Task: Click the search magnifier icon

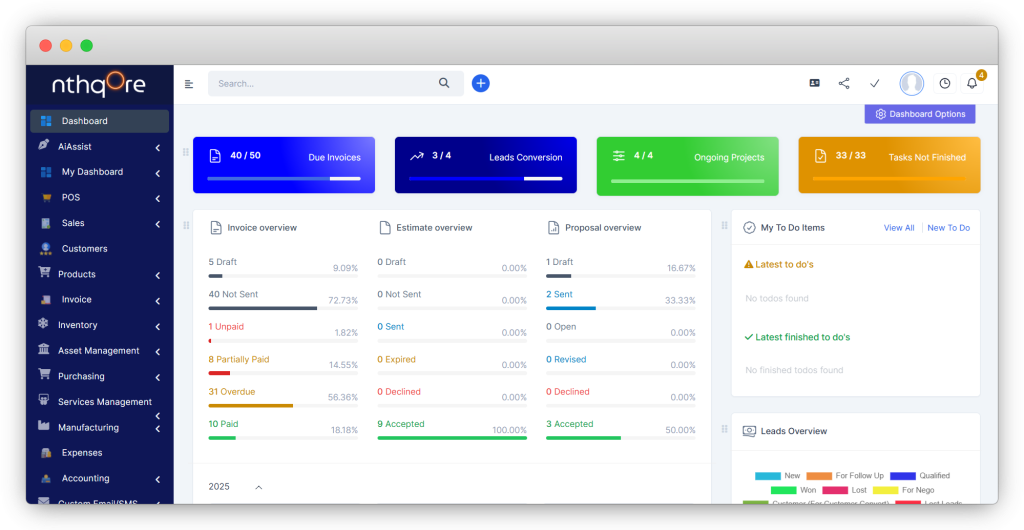Action: click(444, 83)
